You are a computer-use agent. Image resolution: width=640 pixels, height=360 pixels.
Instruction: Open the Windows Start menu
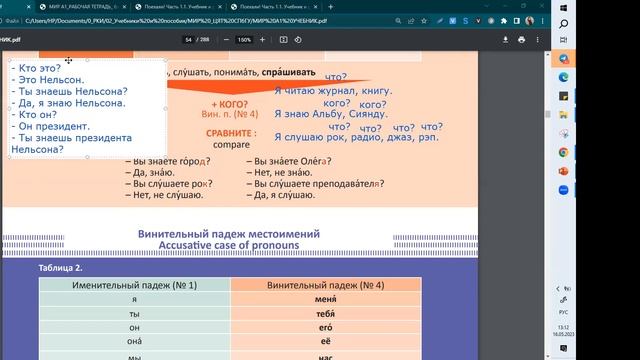pyautogui.click(x=564, y=8)
